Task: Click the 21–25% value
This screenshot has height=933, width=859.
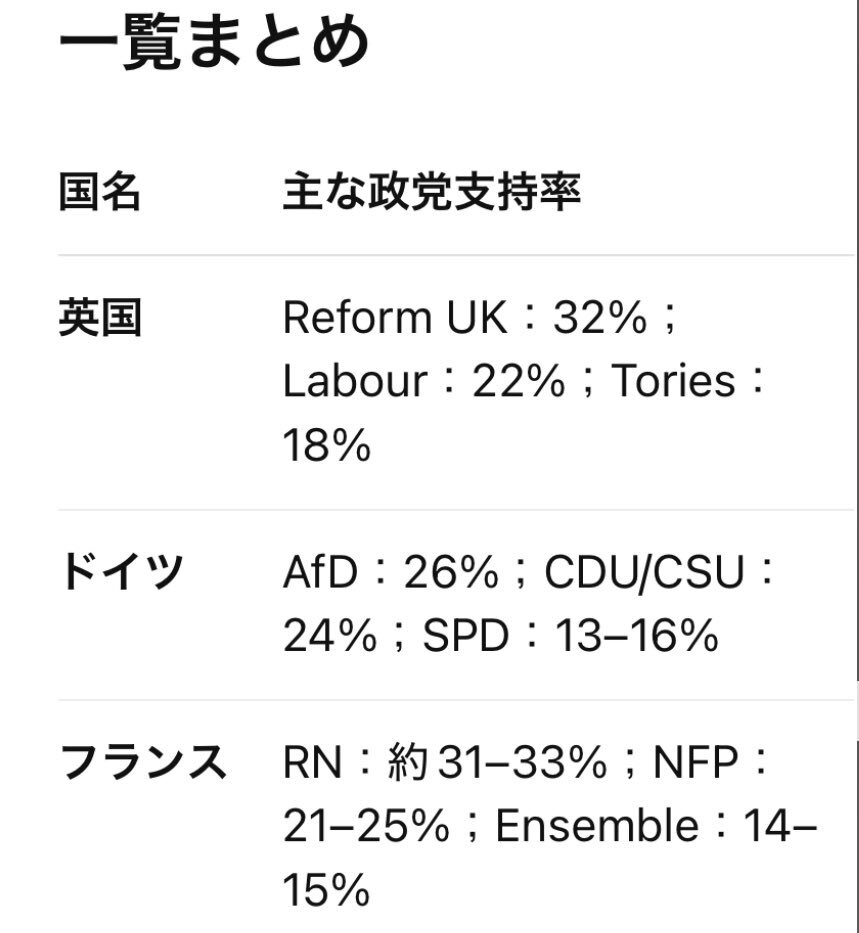Action: point(365,827)
